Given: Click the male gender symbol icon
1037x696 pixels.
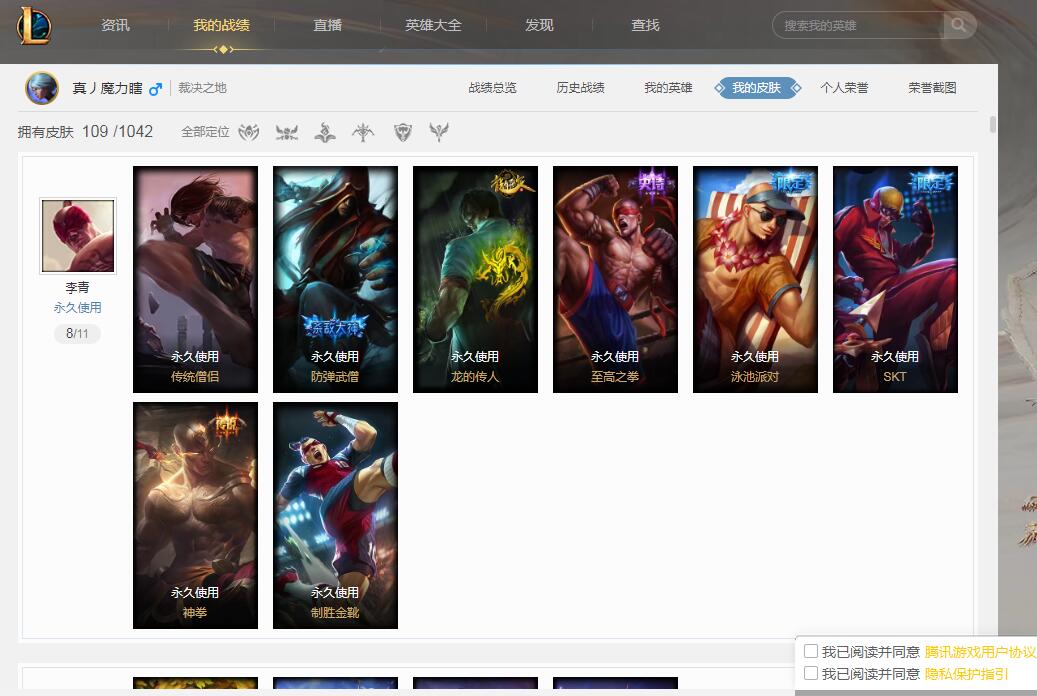Looking at the screenshot, I should (155, 89).
